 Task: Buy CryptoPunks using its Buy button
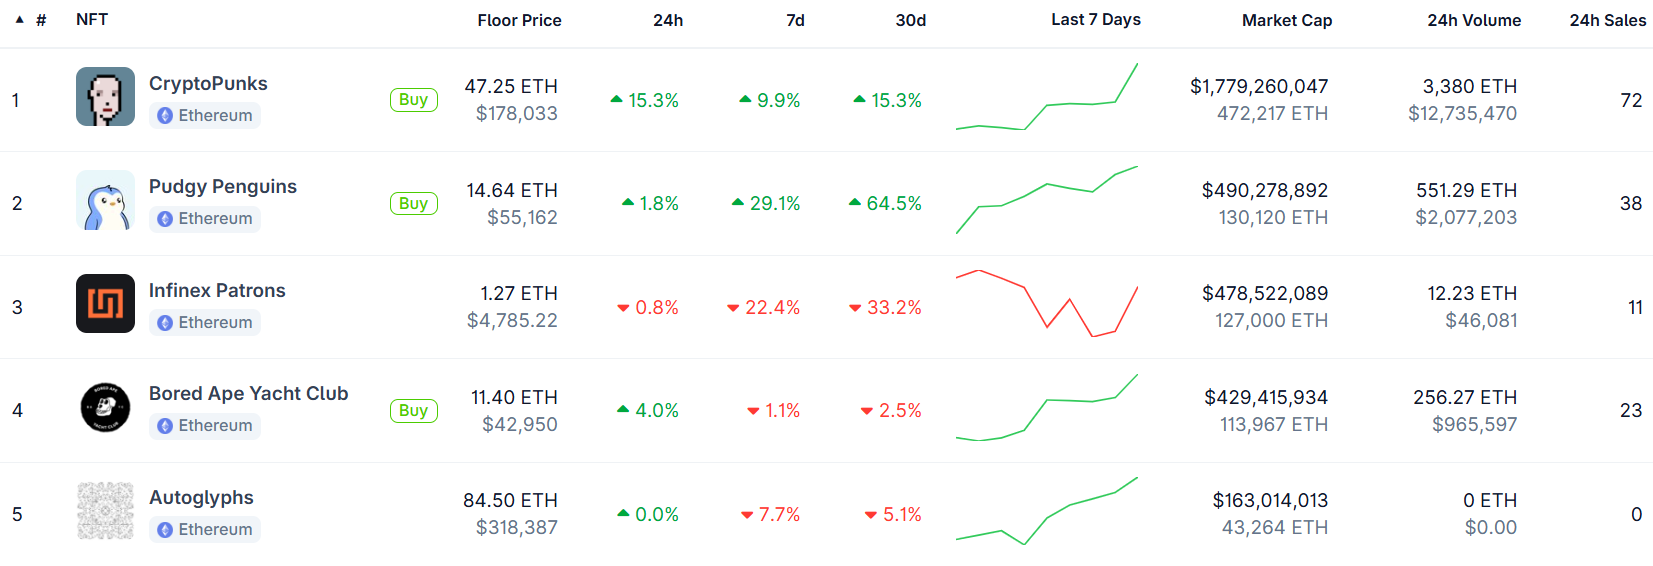413,100
